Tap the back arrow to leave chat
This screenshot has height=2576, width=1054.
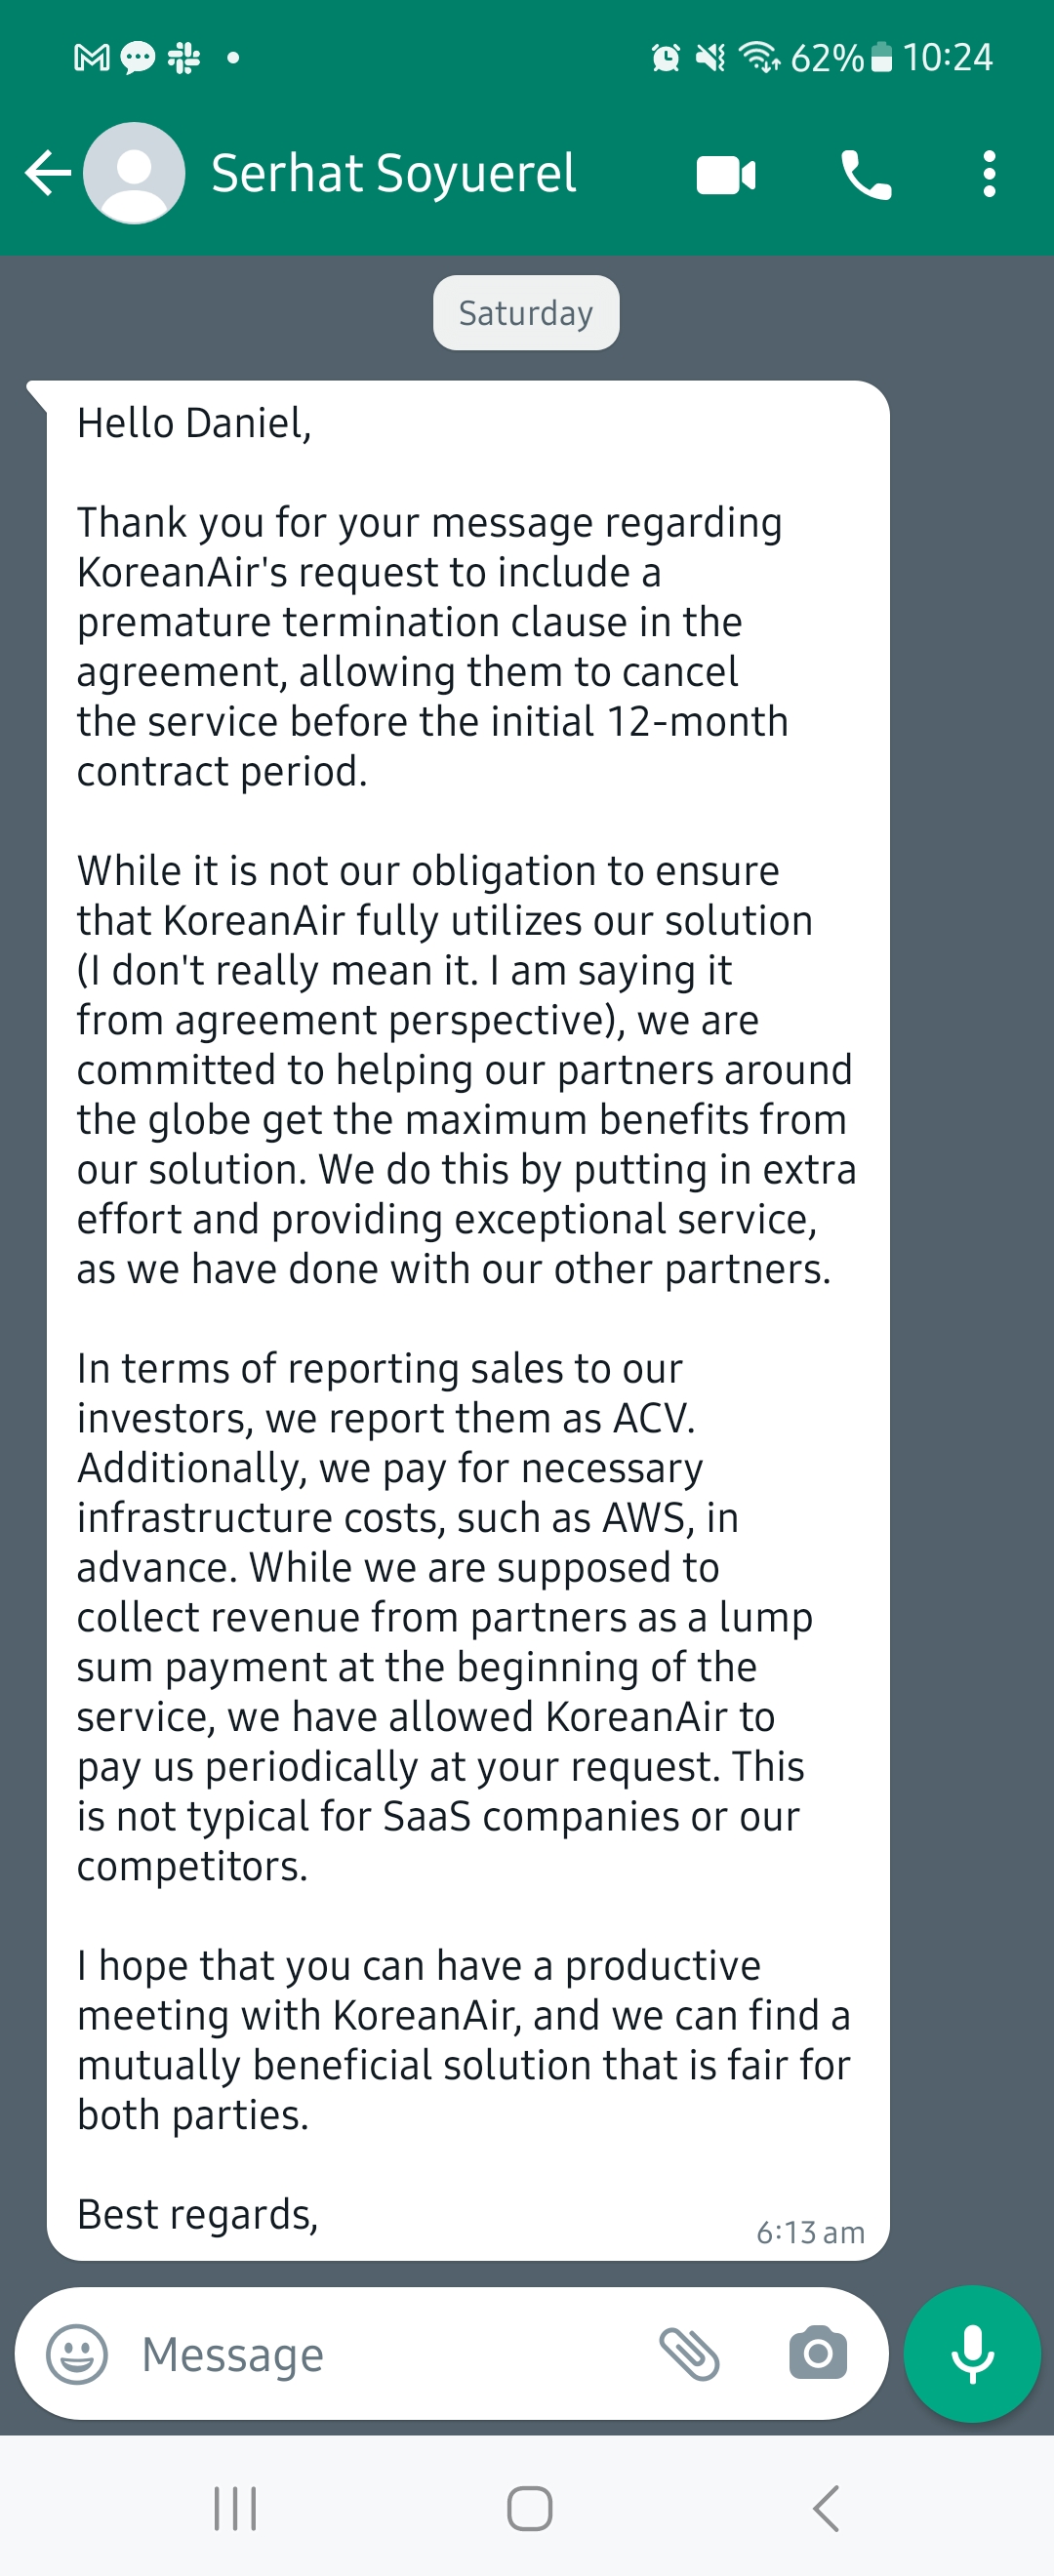[x=47, y=174]
